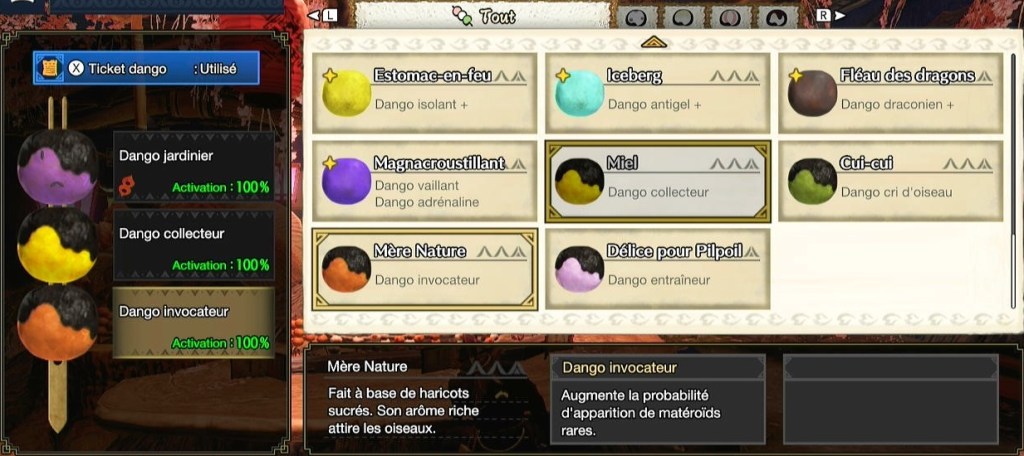Switch to the first dango category tab

637,18
